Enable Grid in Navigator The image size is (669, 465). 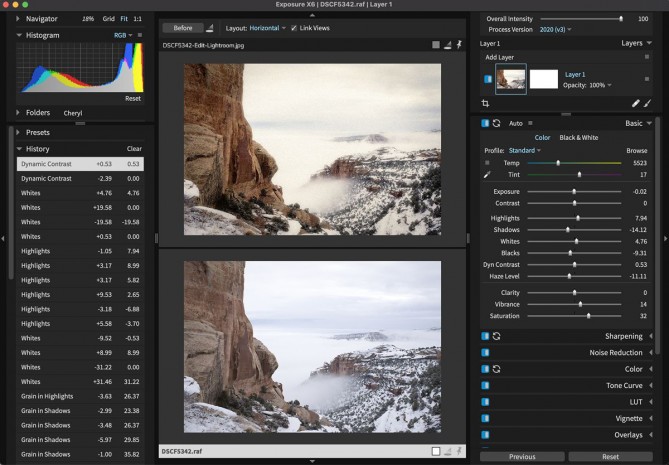click(108, 19)
